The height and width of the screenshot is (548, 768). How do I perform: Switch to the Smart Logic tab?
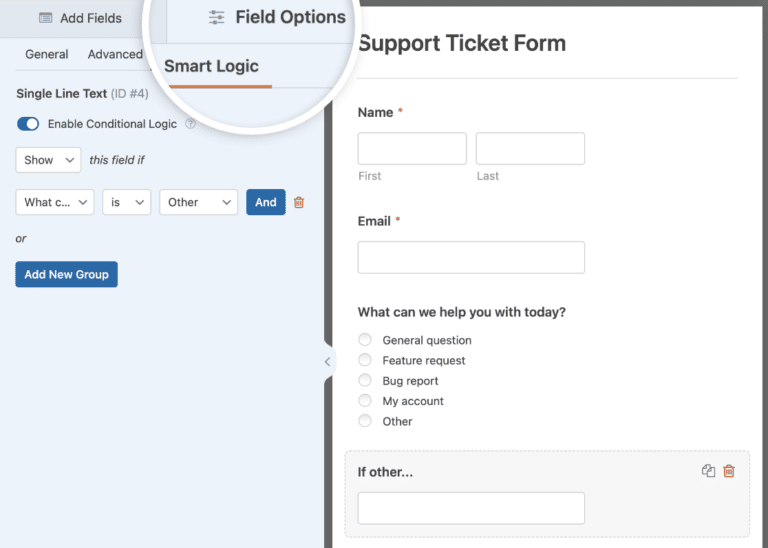point(211,66)
